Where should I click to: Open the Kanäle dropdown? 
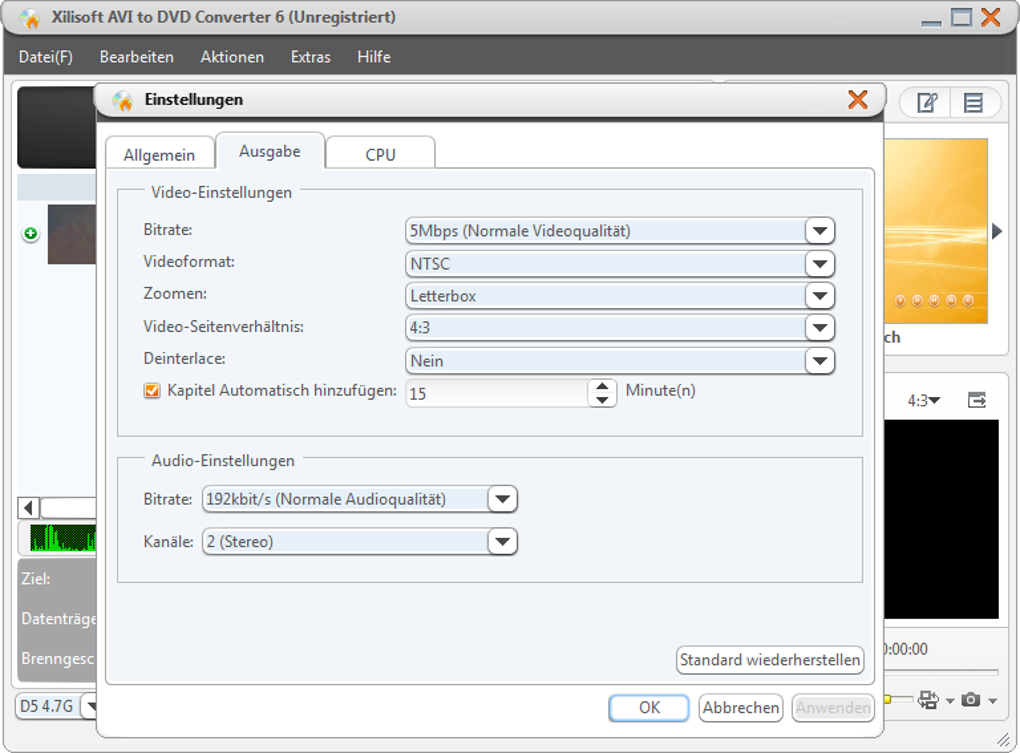point(502,542)
